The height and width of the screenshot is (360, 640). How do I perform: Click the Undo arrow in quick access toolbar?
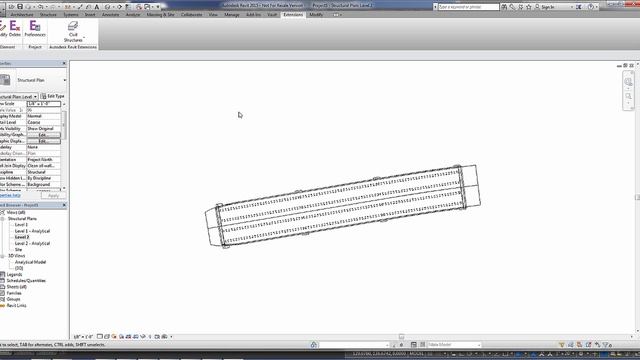point(40,7)
